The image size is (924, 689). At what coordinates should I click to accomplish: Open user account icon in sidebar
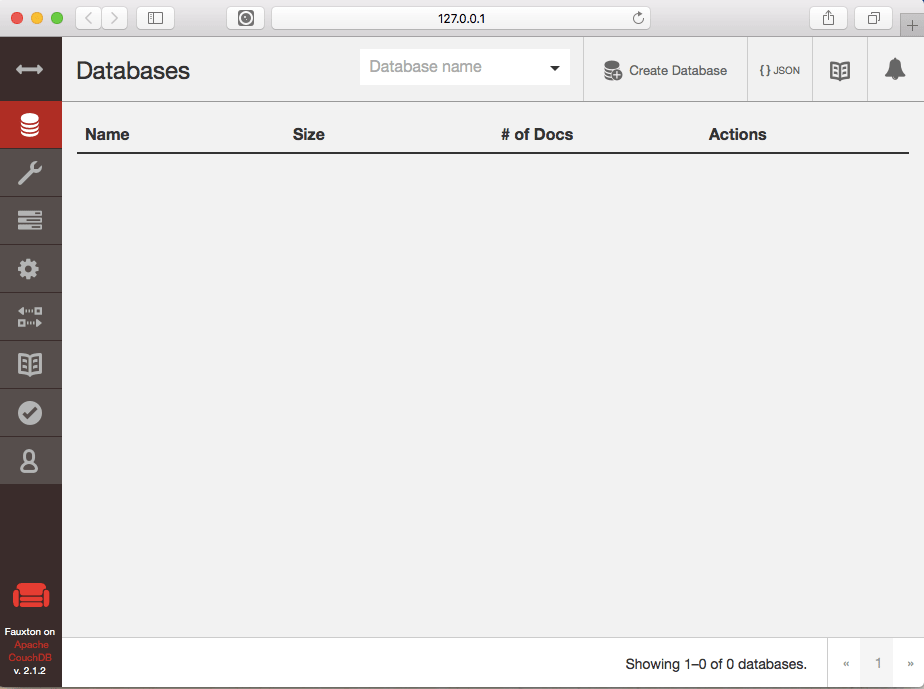tap(30, 461)
